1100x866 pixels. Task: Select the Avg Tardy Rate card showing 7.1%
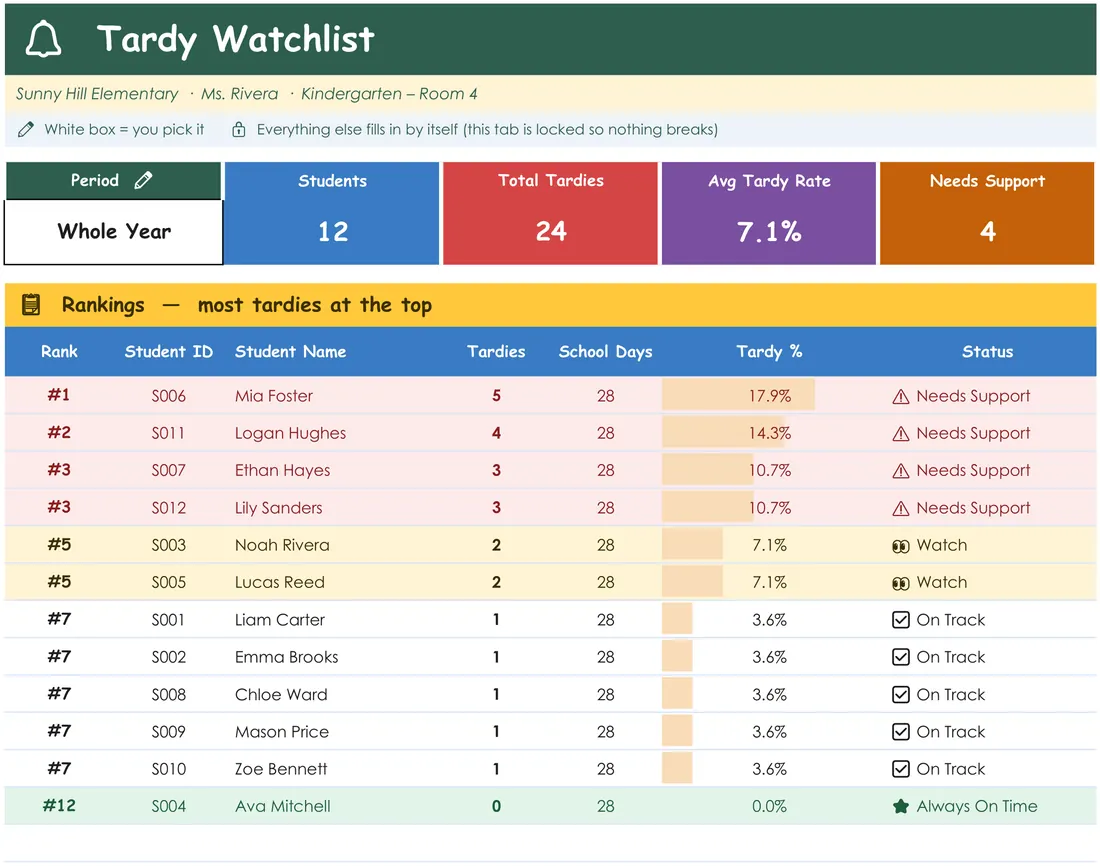768,213
